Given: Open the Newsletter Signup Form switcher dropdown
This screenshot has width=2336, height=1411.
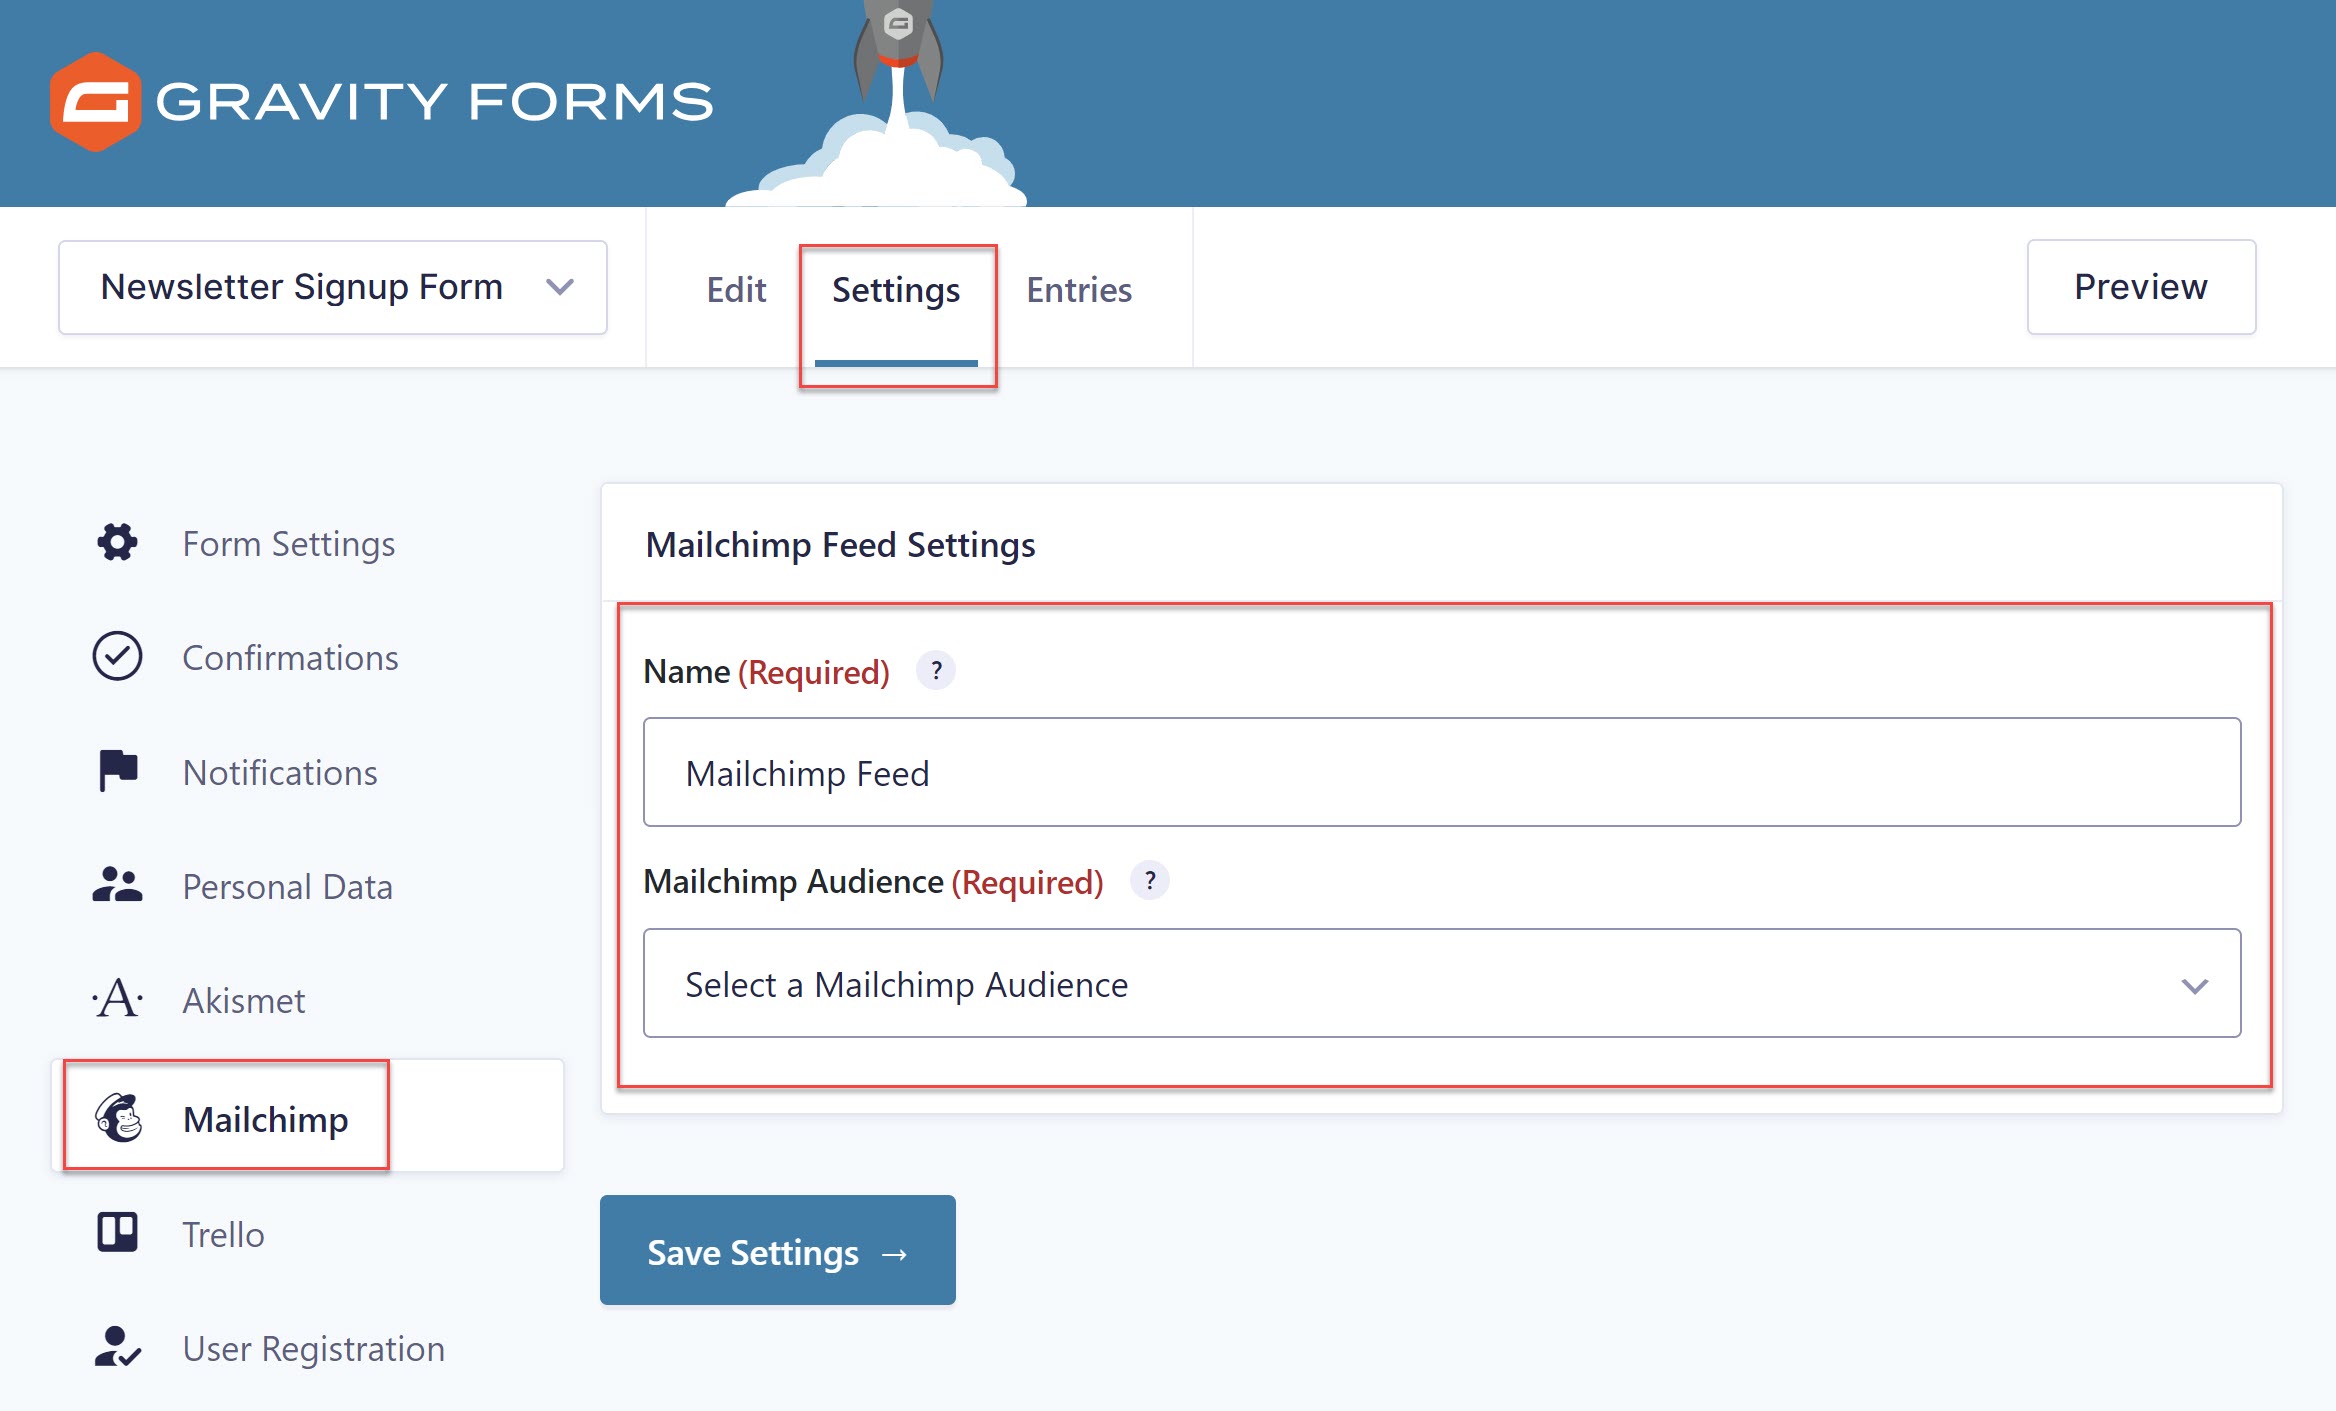Looking at the screenshot, I should [333, 287].
